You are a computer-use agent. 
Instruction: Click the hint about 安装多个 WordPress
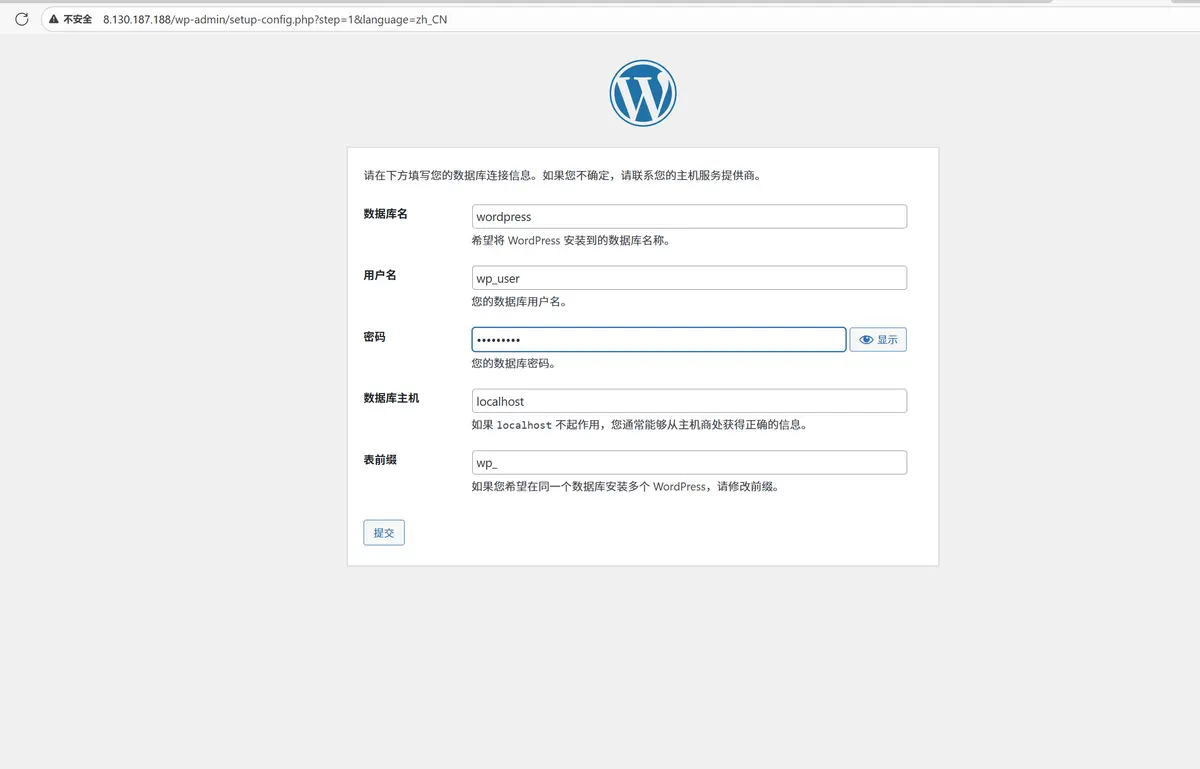[x=625, y=487]
